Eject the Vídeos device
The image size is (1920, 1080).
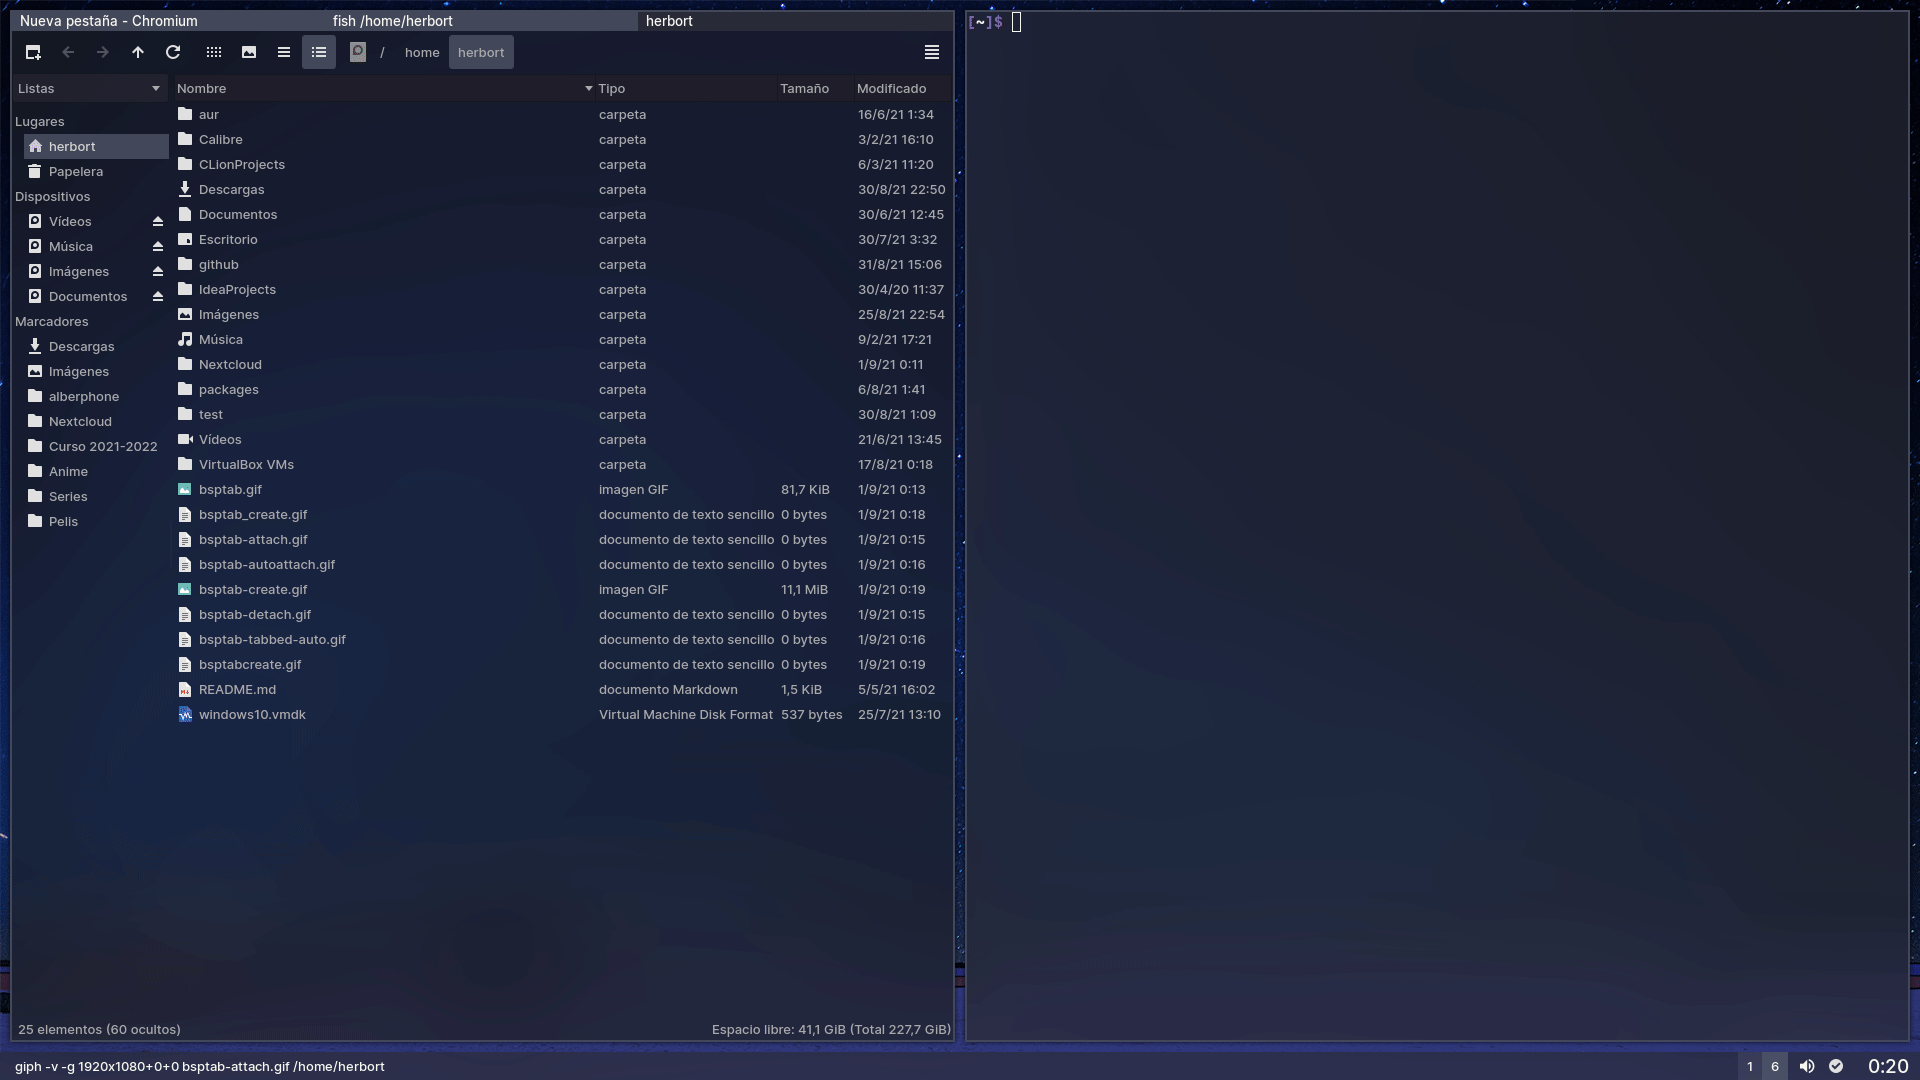[x=158, y=221]
